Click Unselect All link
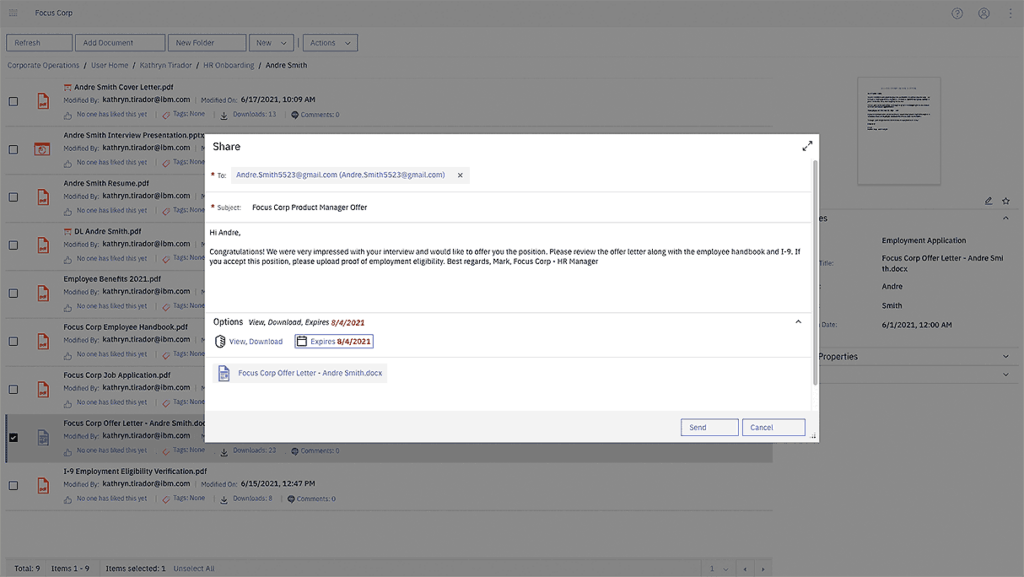Image resolution: width=1024 pixels, height=577 pixels. pos(194,569)
